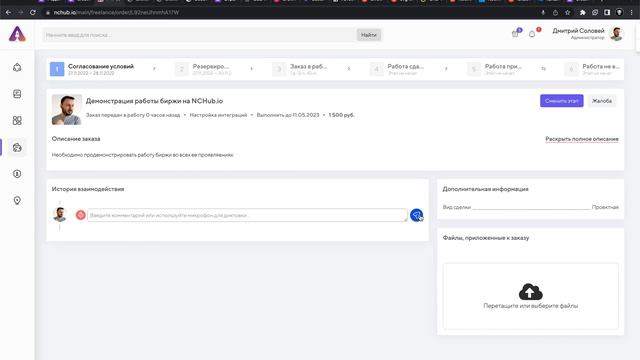Open Chrome profile avatar icon
The width and height of the screenshot is (640, 360).
tap(619, 13)
